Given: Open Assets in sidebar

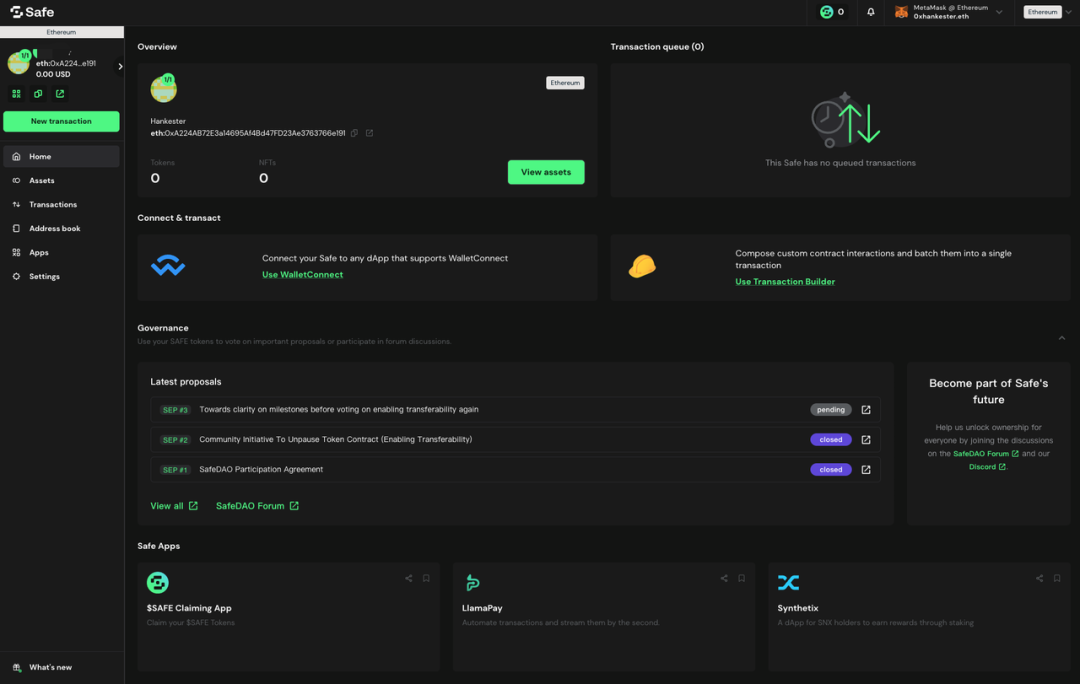Looking at the screenshot, I should click(61, 180).
